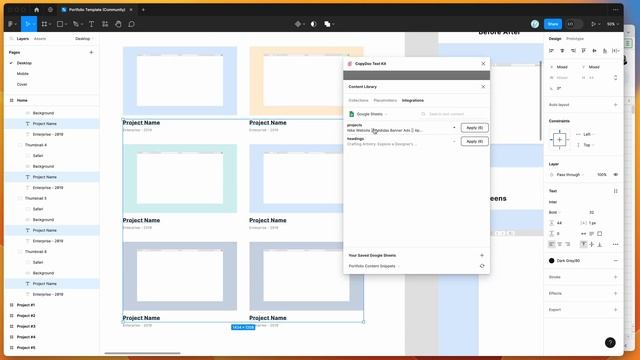The image size is (640, 360).
Task: Set text vertical align bottom
Action: click(x=600, y=244)
